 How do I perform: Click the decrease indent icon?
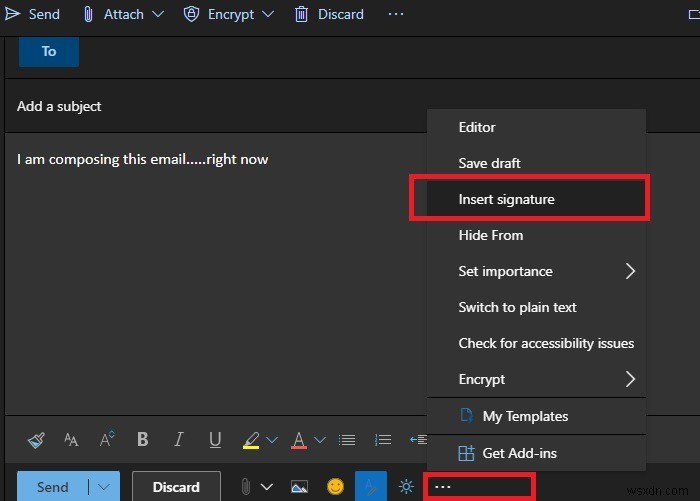pos(418,440)
